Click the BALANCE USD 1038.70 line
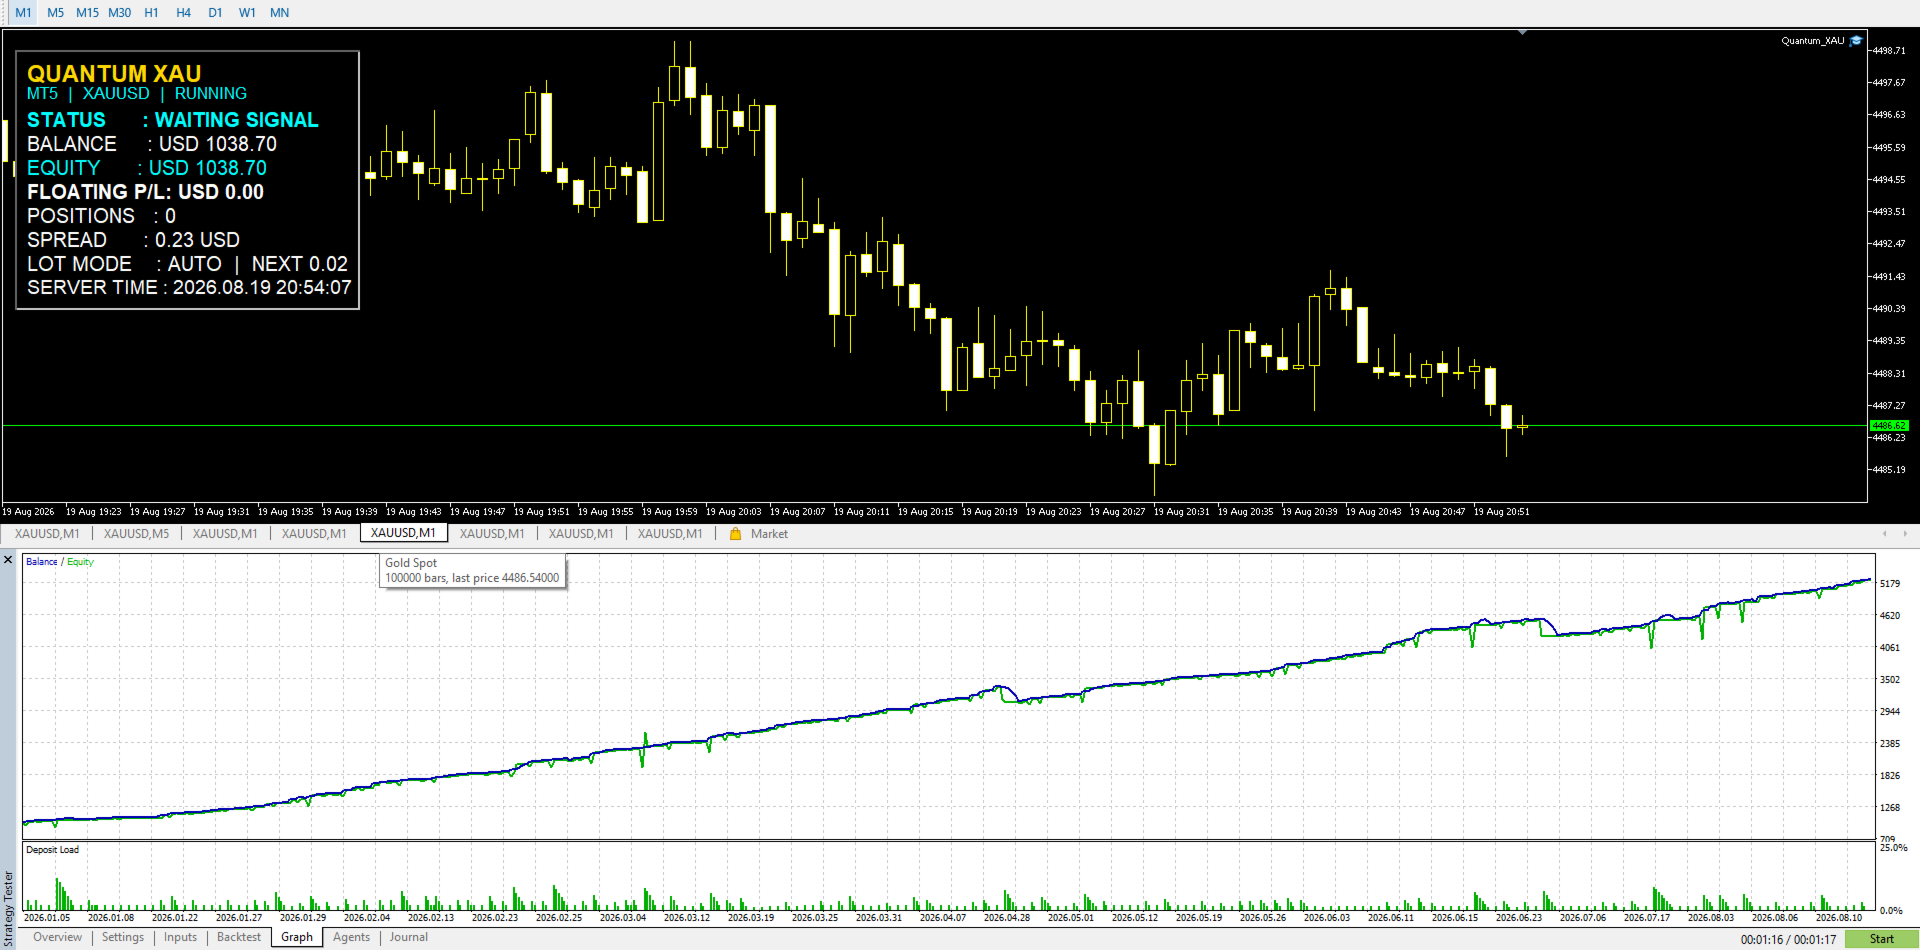Image resolution: width=1920 pixels, height=950 pixels. click(152, 144)
